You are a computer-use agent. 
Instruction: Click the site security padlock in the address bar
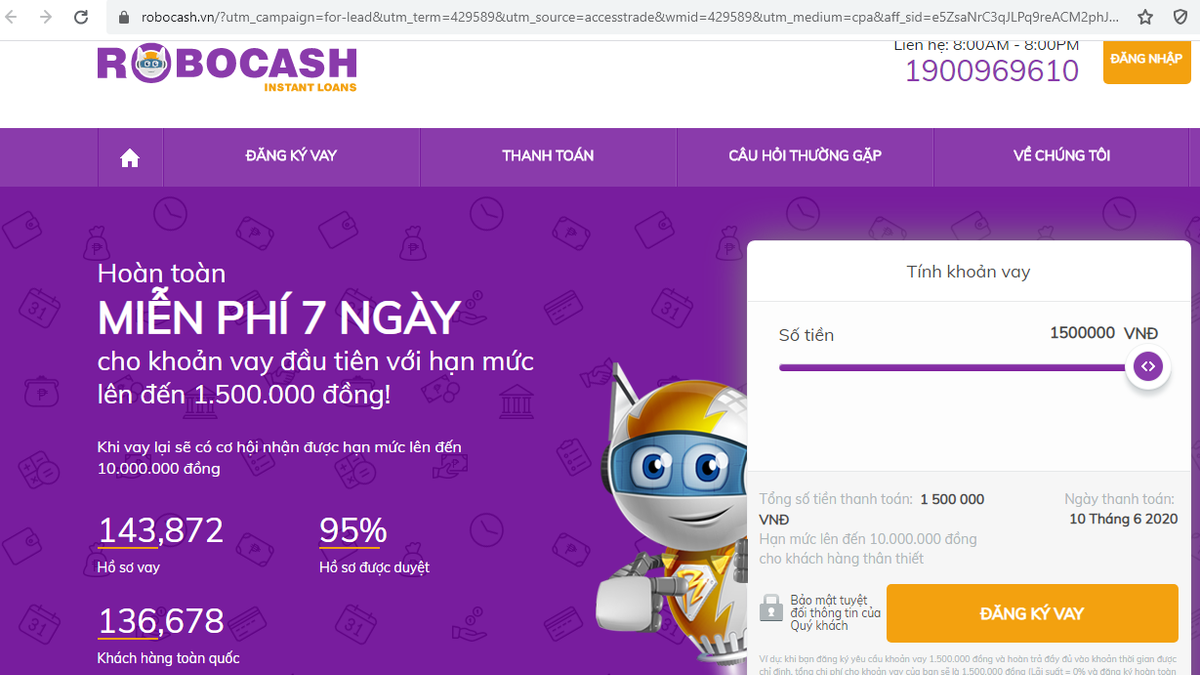[x=121, y=17]
